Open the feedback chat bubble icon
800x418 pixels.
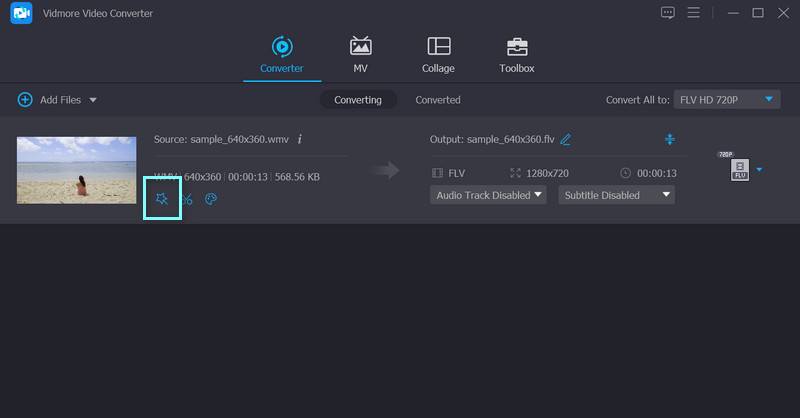coord(668,13)
